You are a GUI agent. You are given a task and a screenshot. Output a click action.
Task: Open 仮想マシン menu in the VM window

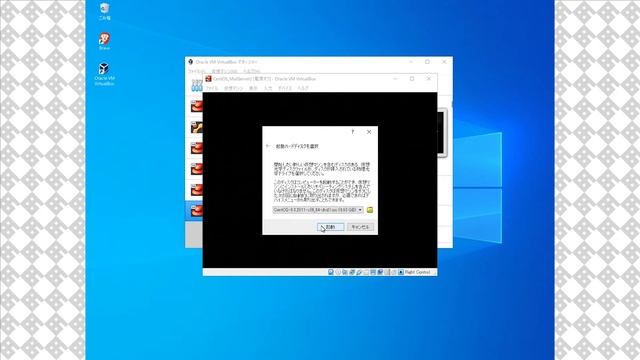click(233, 88)
